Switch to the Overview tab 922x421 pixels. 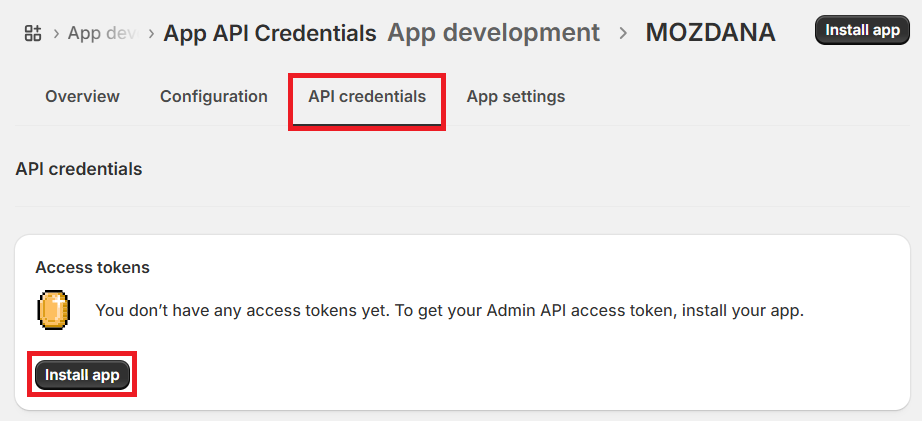[82, 97]
